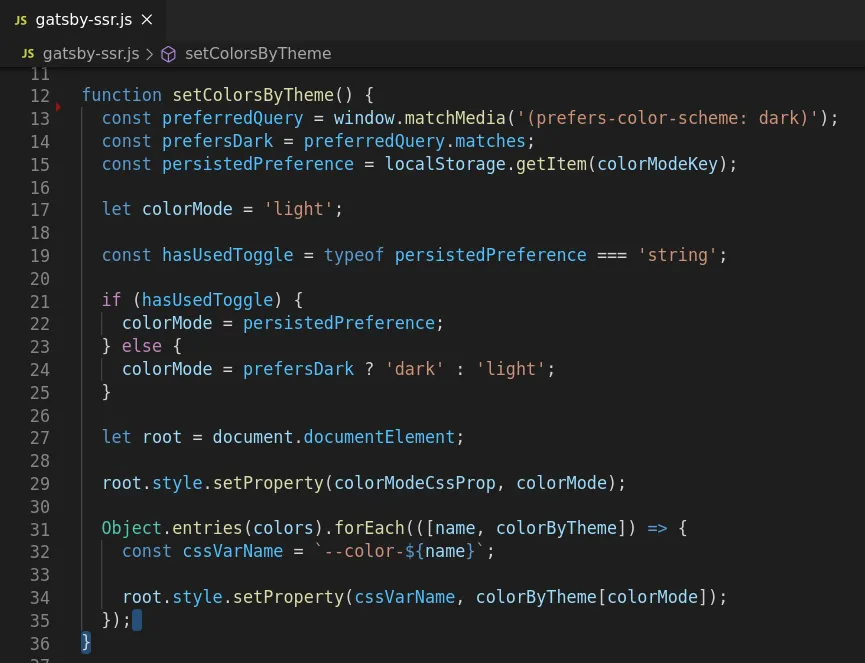Click the 'string' literal on line 19
The height and width of the screenshot is (663, 865).
click(678, 255)
